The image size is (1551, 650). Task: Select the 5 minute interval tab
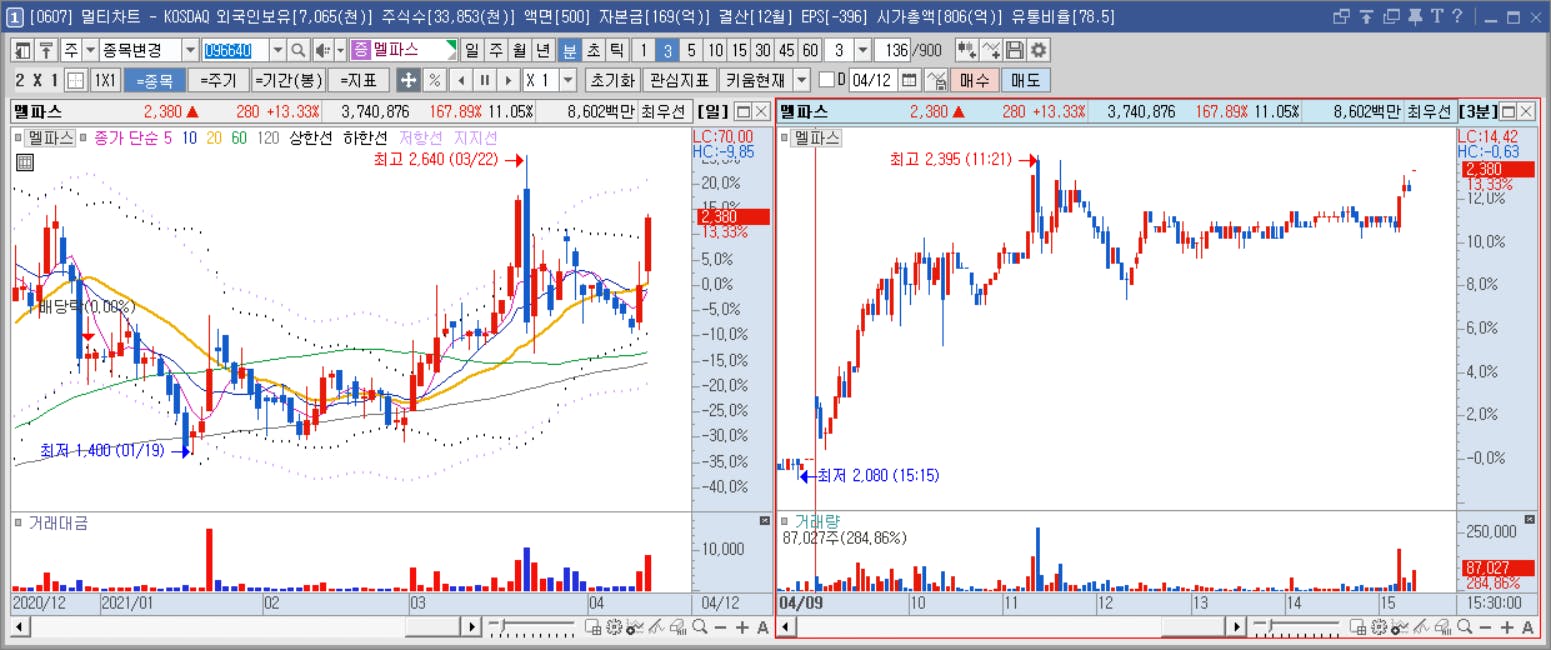(x=691, y=51)
